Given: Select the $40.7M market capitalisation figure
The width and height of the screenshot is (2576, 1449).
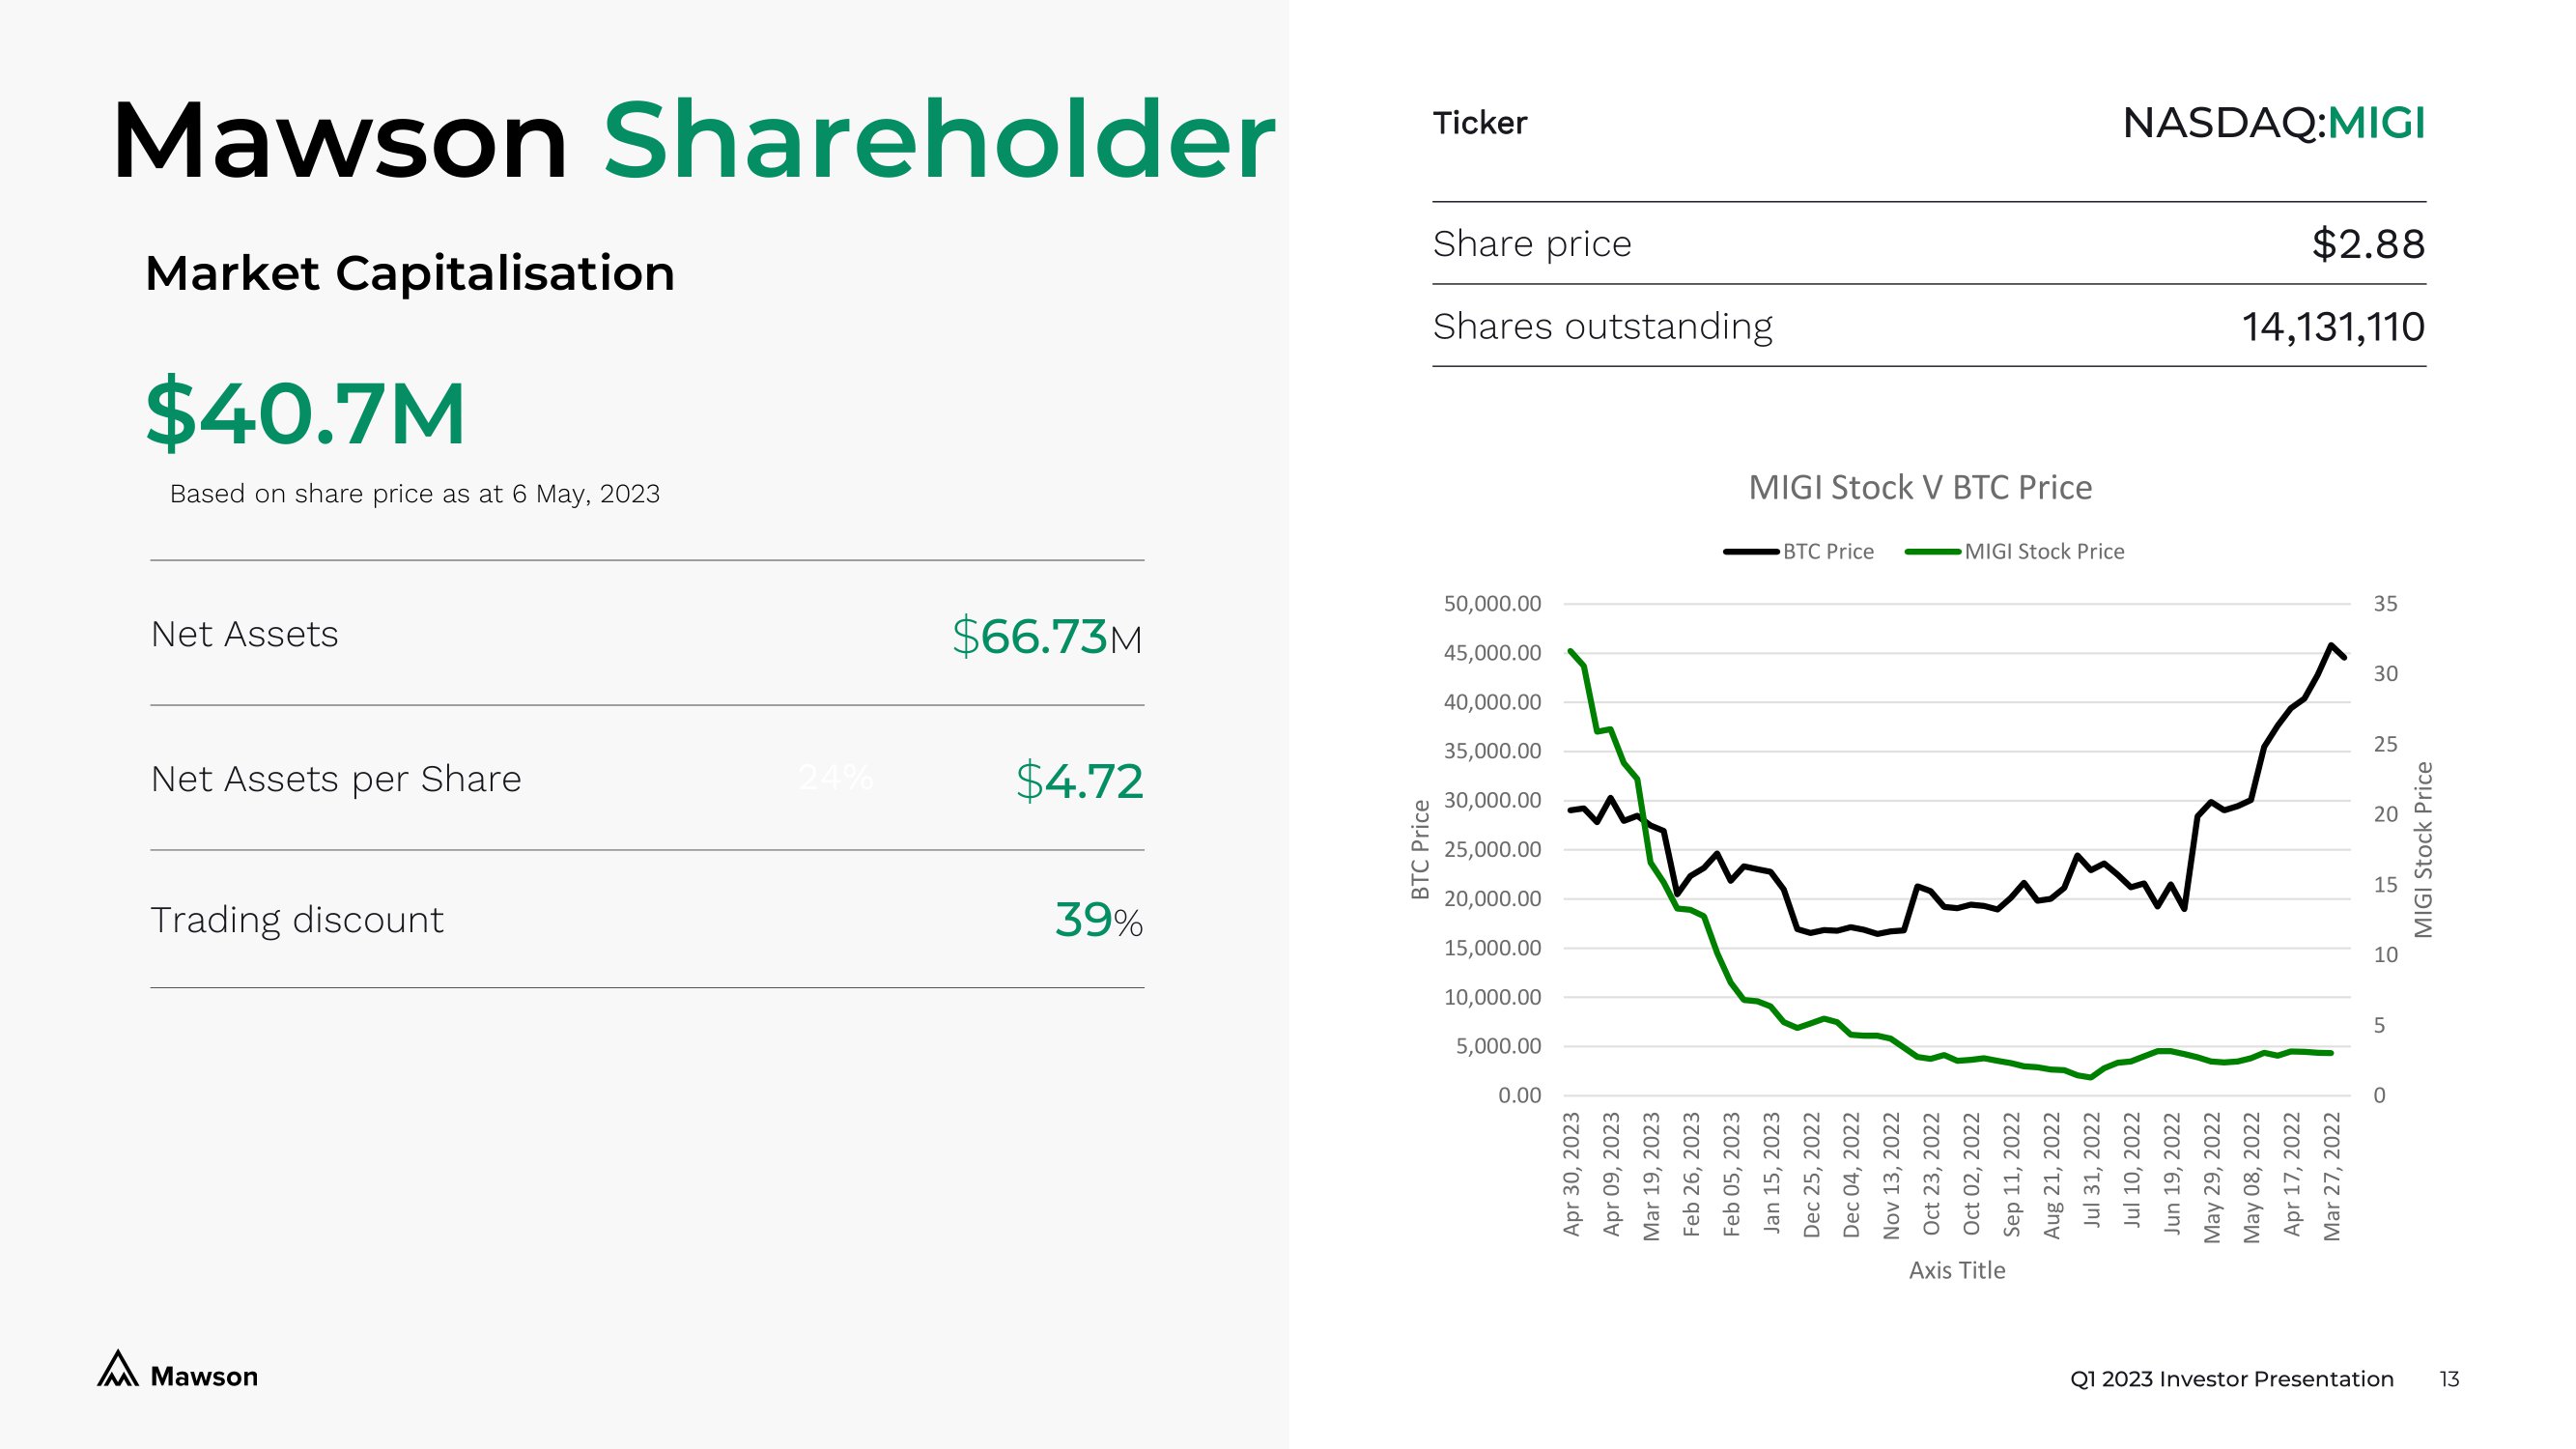Looking at the screenshot, I should (306, 412).
